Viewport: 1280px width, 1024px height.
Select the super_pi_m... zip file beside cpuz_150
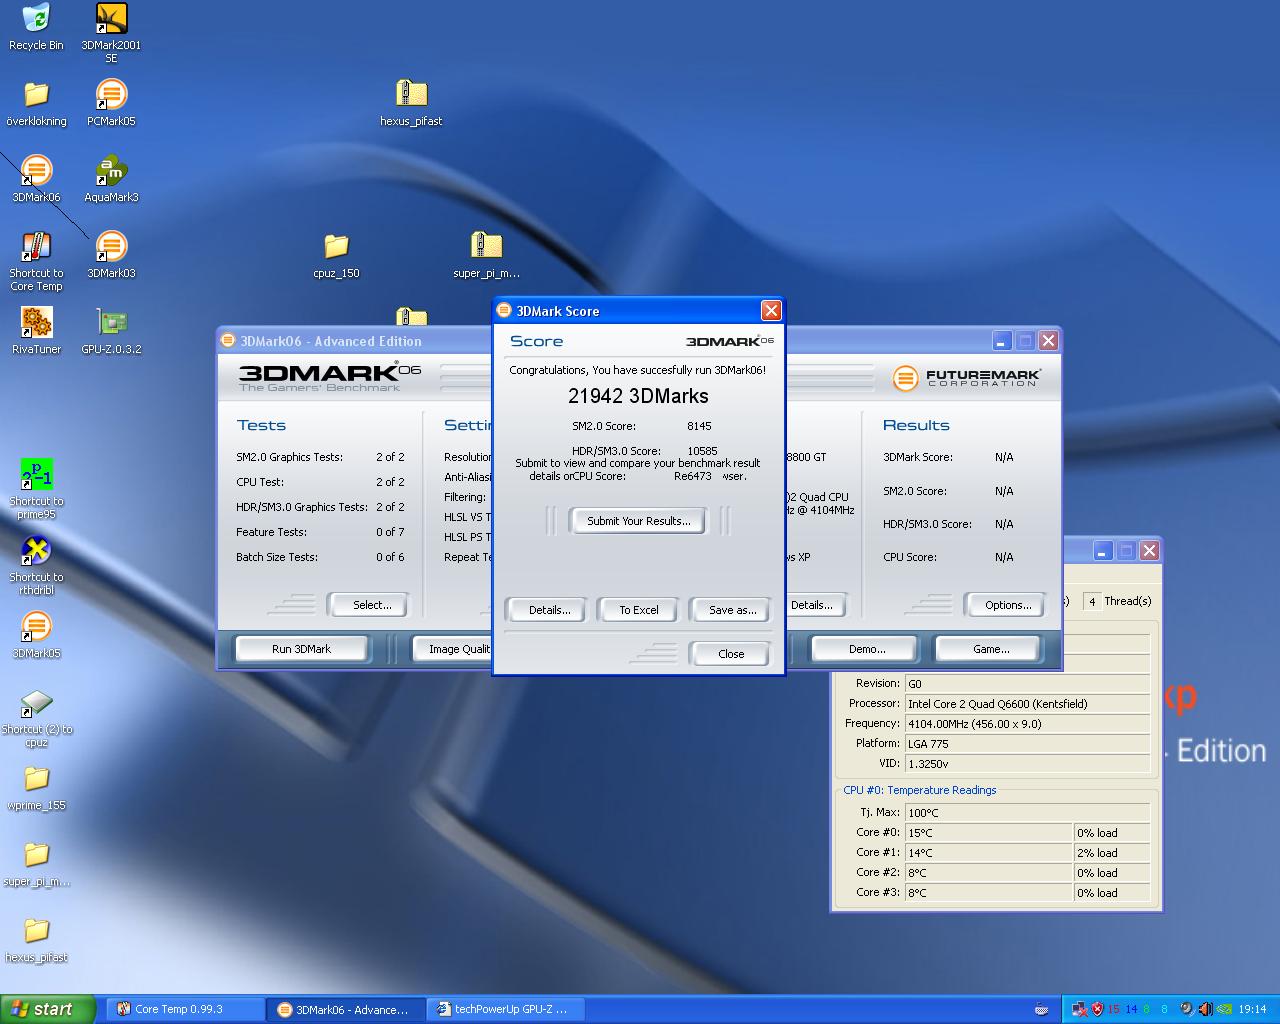tap(486, 256)
